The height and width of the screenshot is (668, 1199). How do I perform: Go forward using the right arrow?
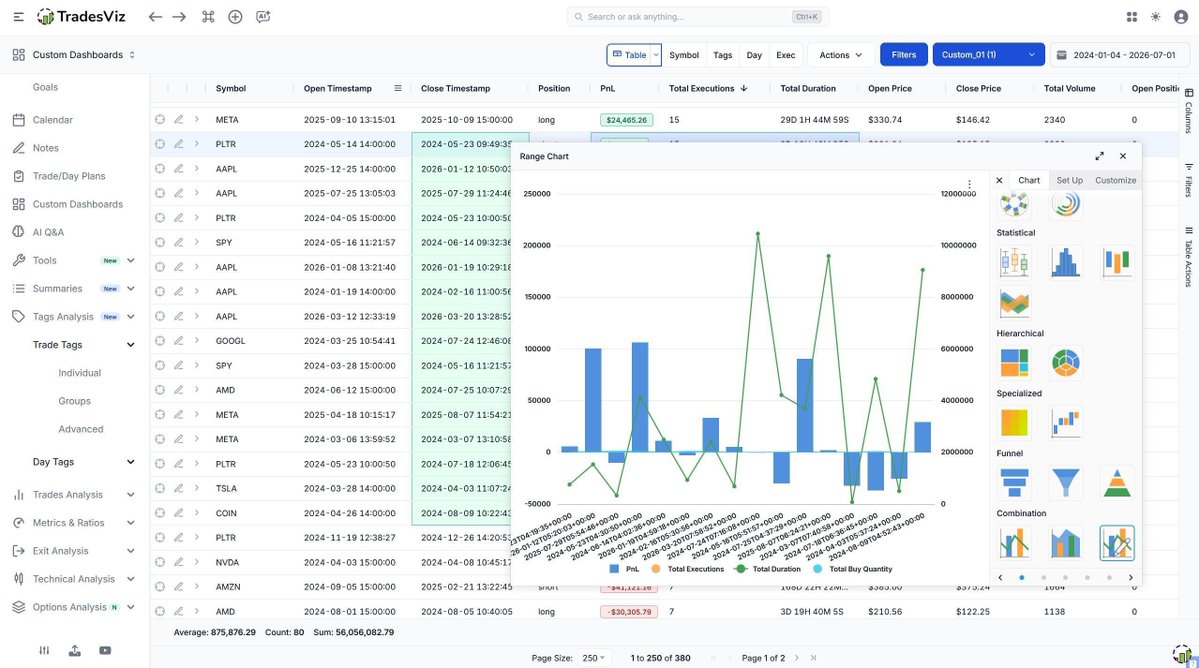(x=179, y=17)
